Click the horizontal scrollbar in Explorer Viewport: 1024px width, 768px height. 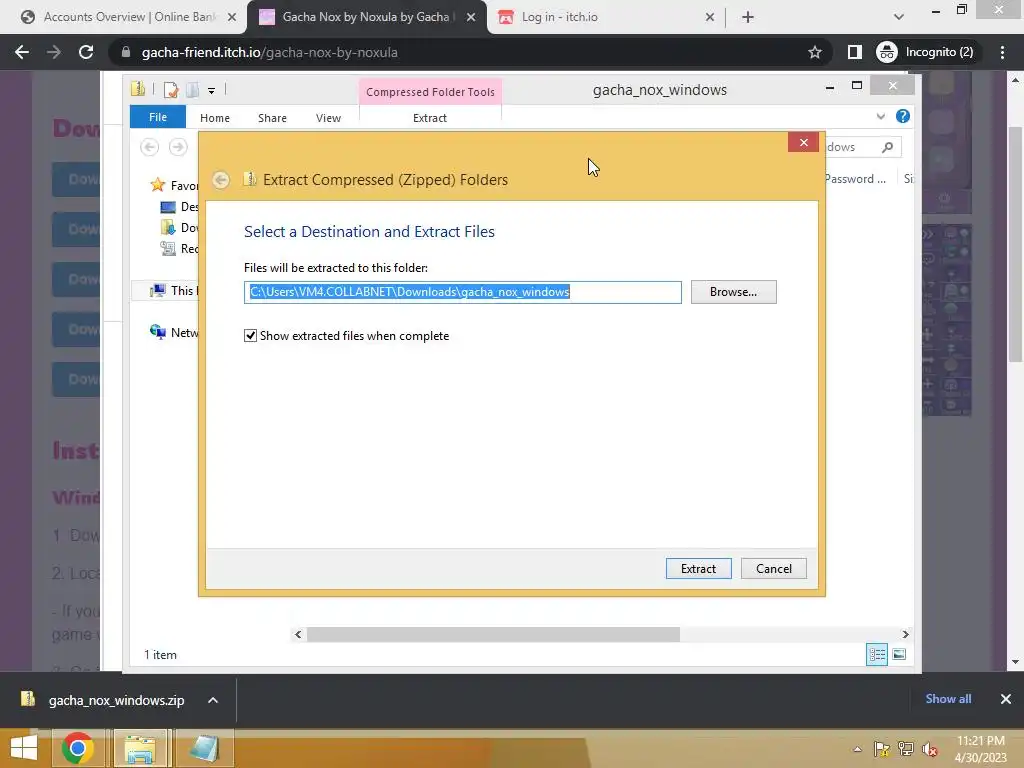pyautogui.click(x=493, y=634)
